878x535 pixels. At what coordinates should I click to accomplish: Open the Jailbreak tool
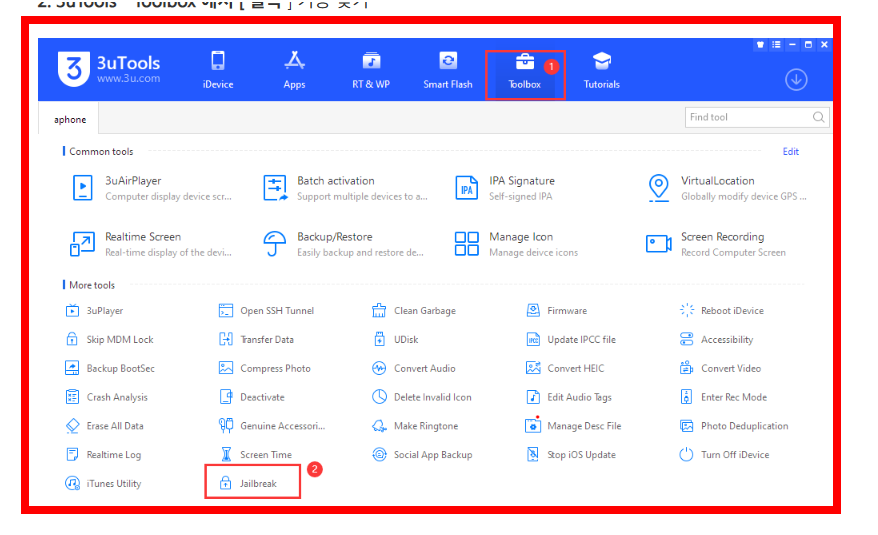[248, 483]
